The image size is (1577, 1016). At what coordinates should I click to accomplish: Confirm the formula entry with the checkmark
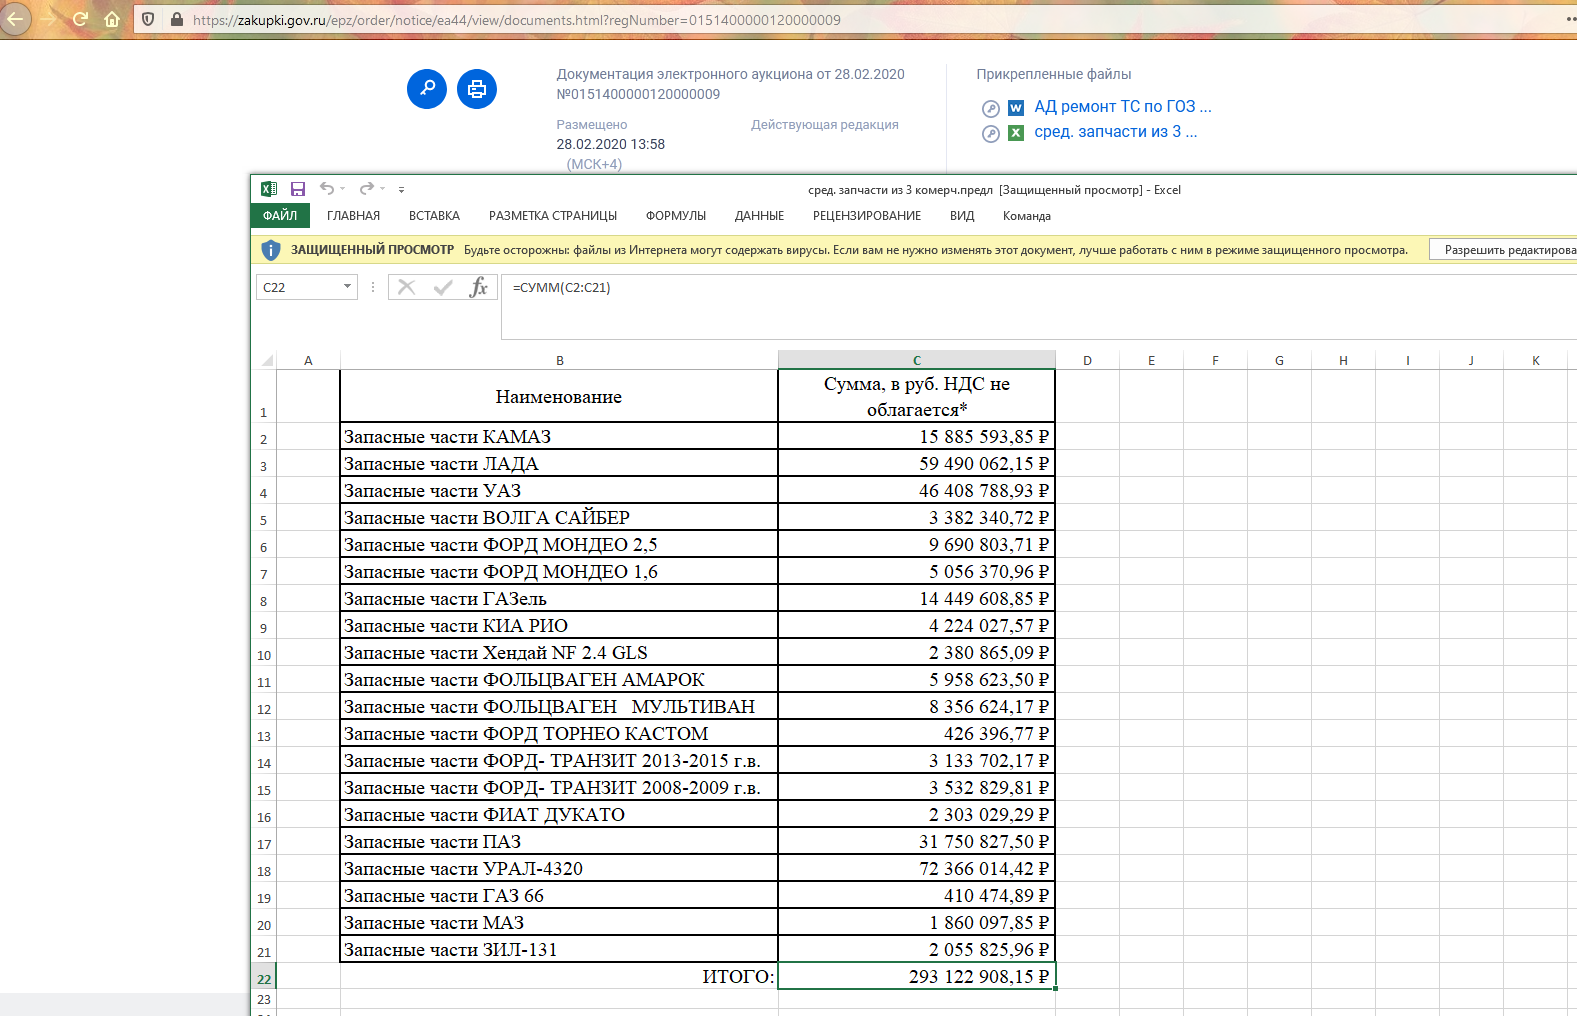pyautogui.click(x=443, y=287)
